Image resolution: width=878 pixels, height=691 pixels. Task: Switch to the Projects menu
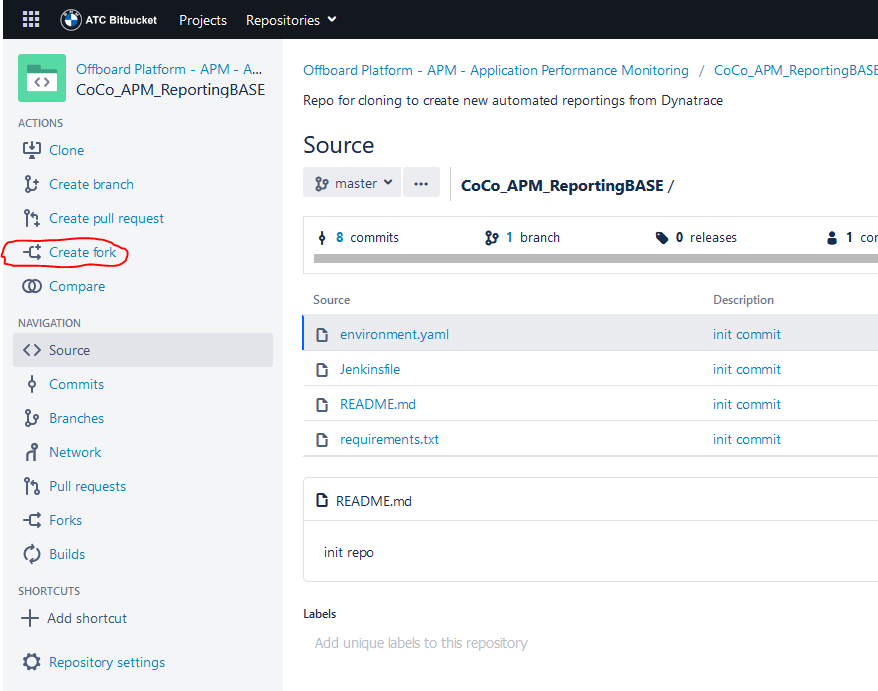click(203, 19)
